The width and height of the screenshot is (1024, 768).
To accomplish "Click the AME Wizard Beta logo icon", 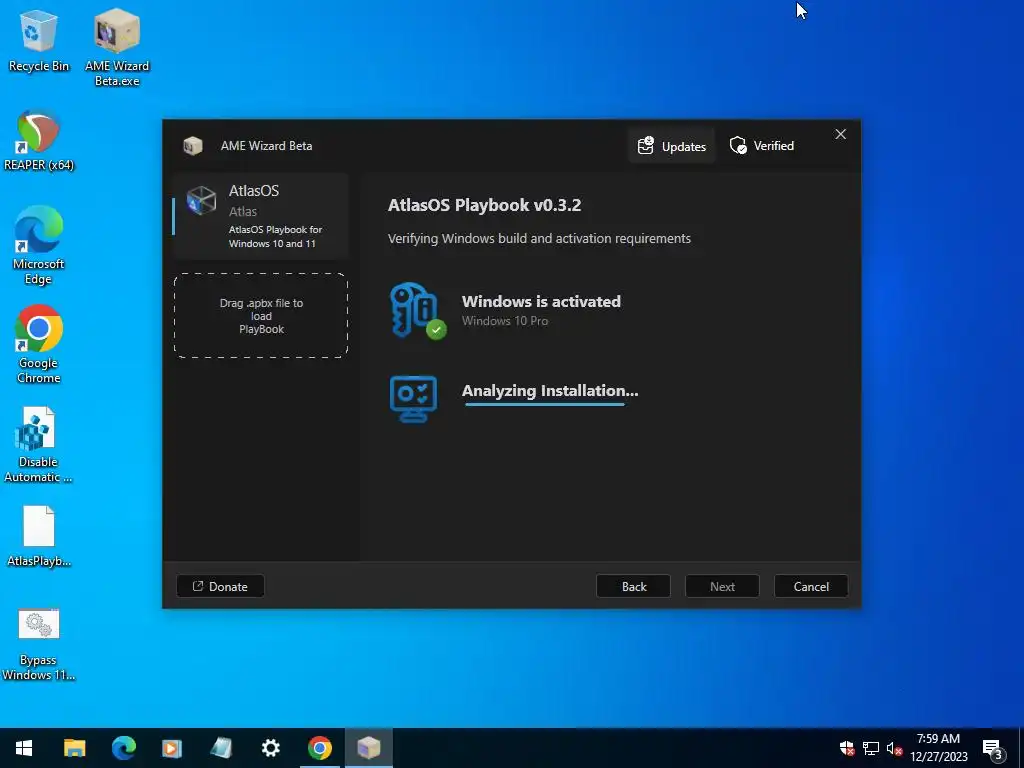I will [193, 146].
